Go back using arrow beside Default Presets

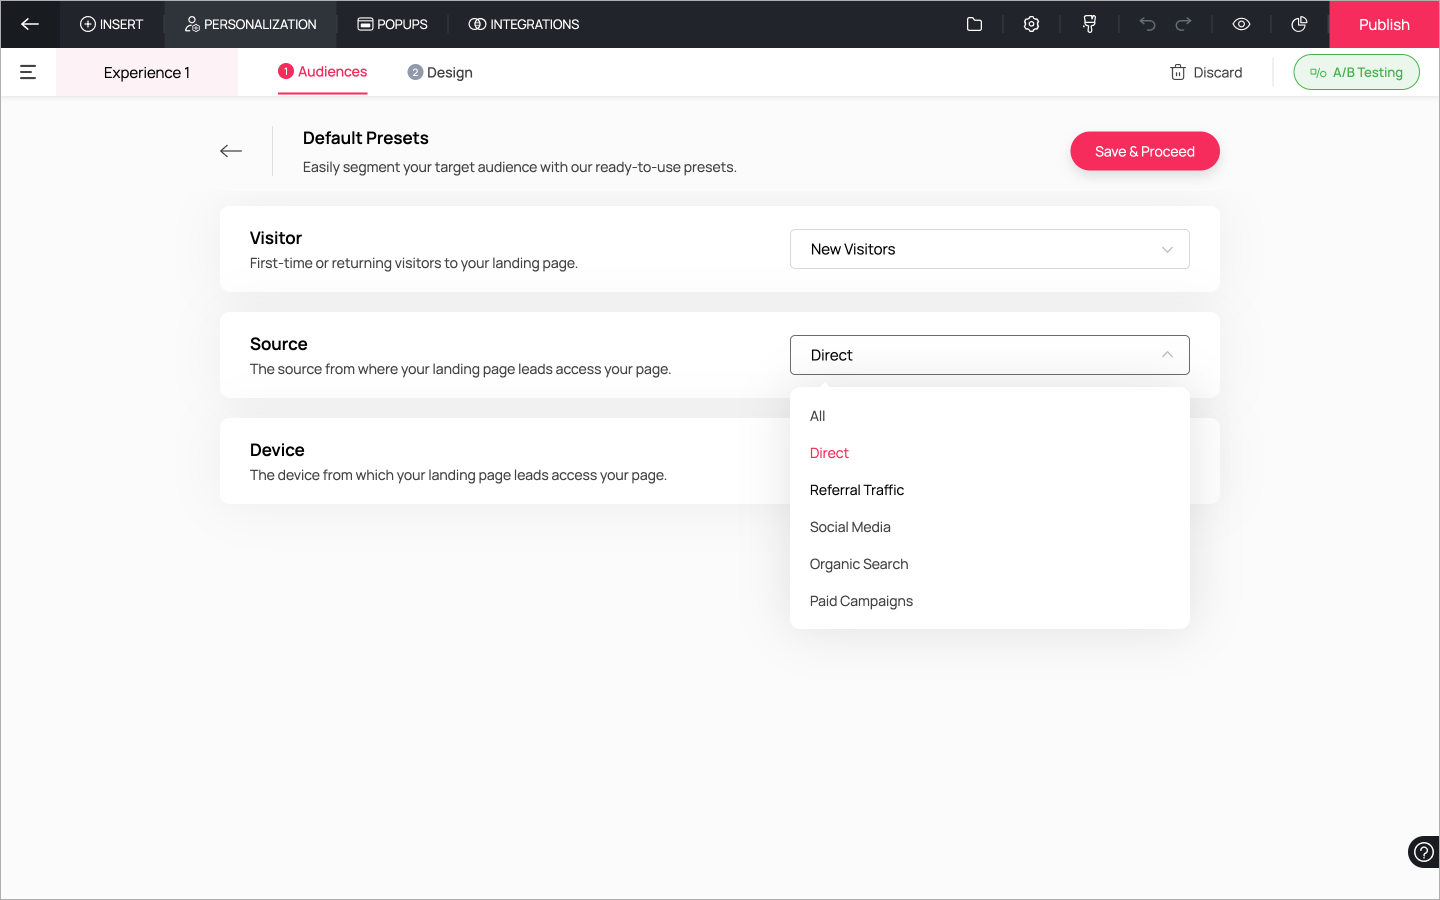tap(231, 151)
